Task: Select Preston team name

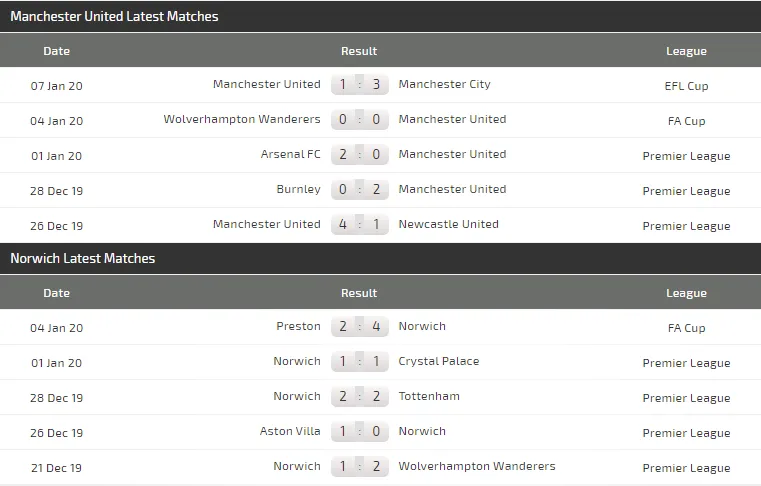Action: pos(298,326)
